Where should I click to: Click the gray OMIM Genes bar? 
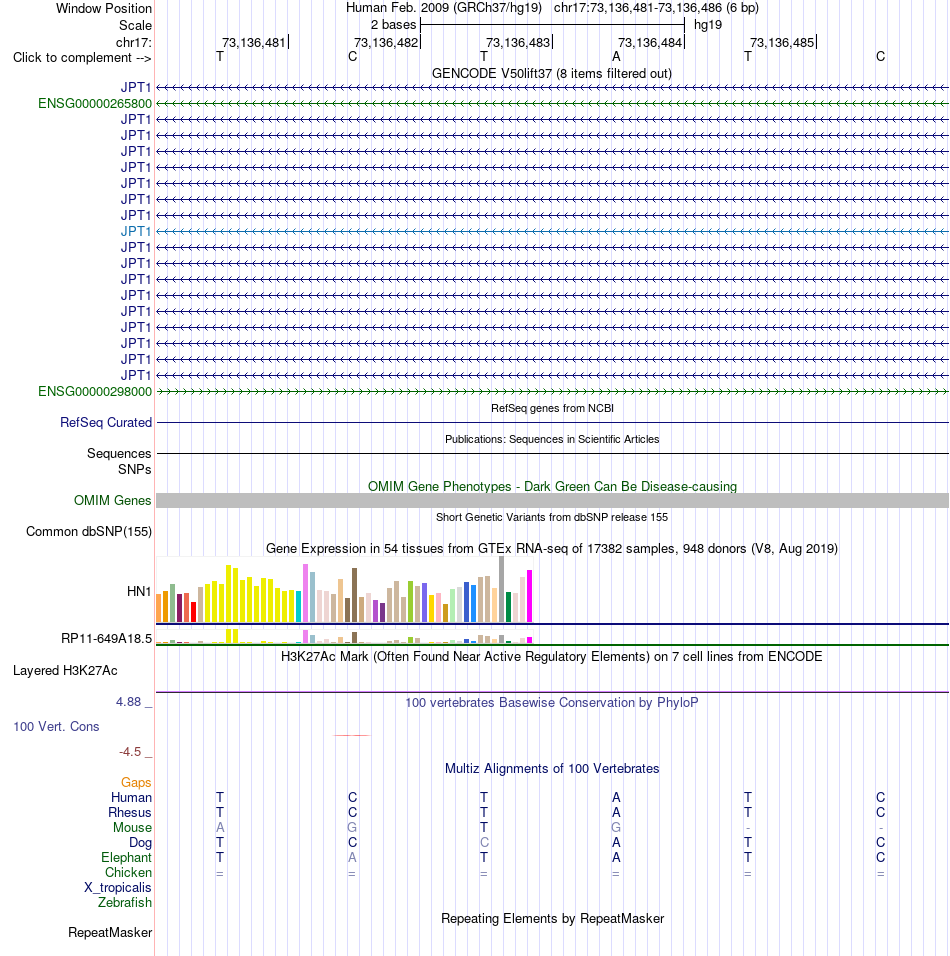point(552,501)
